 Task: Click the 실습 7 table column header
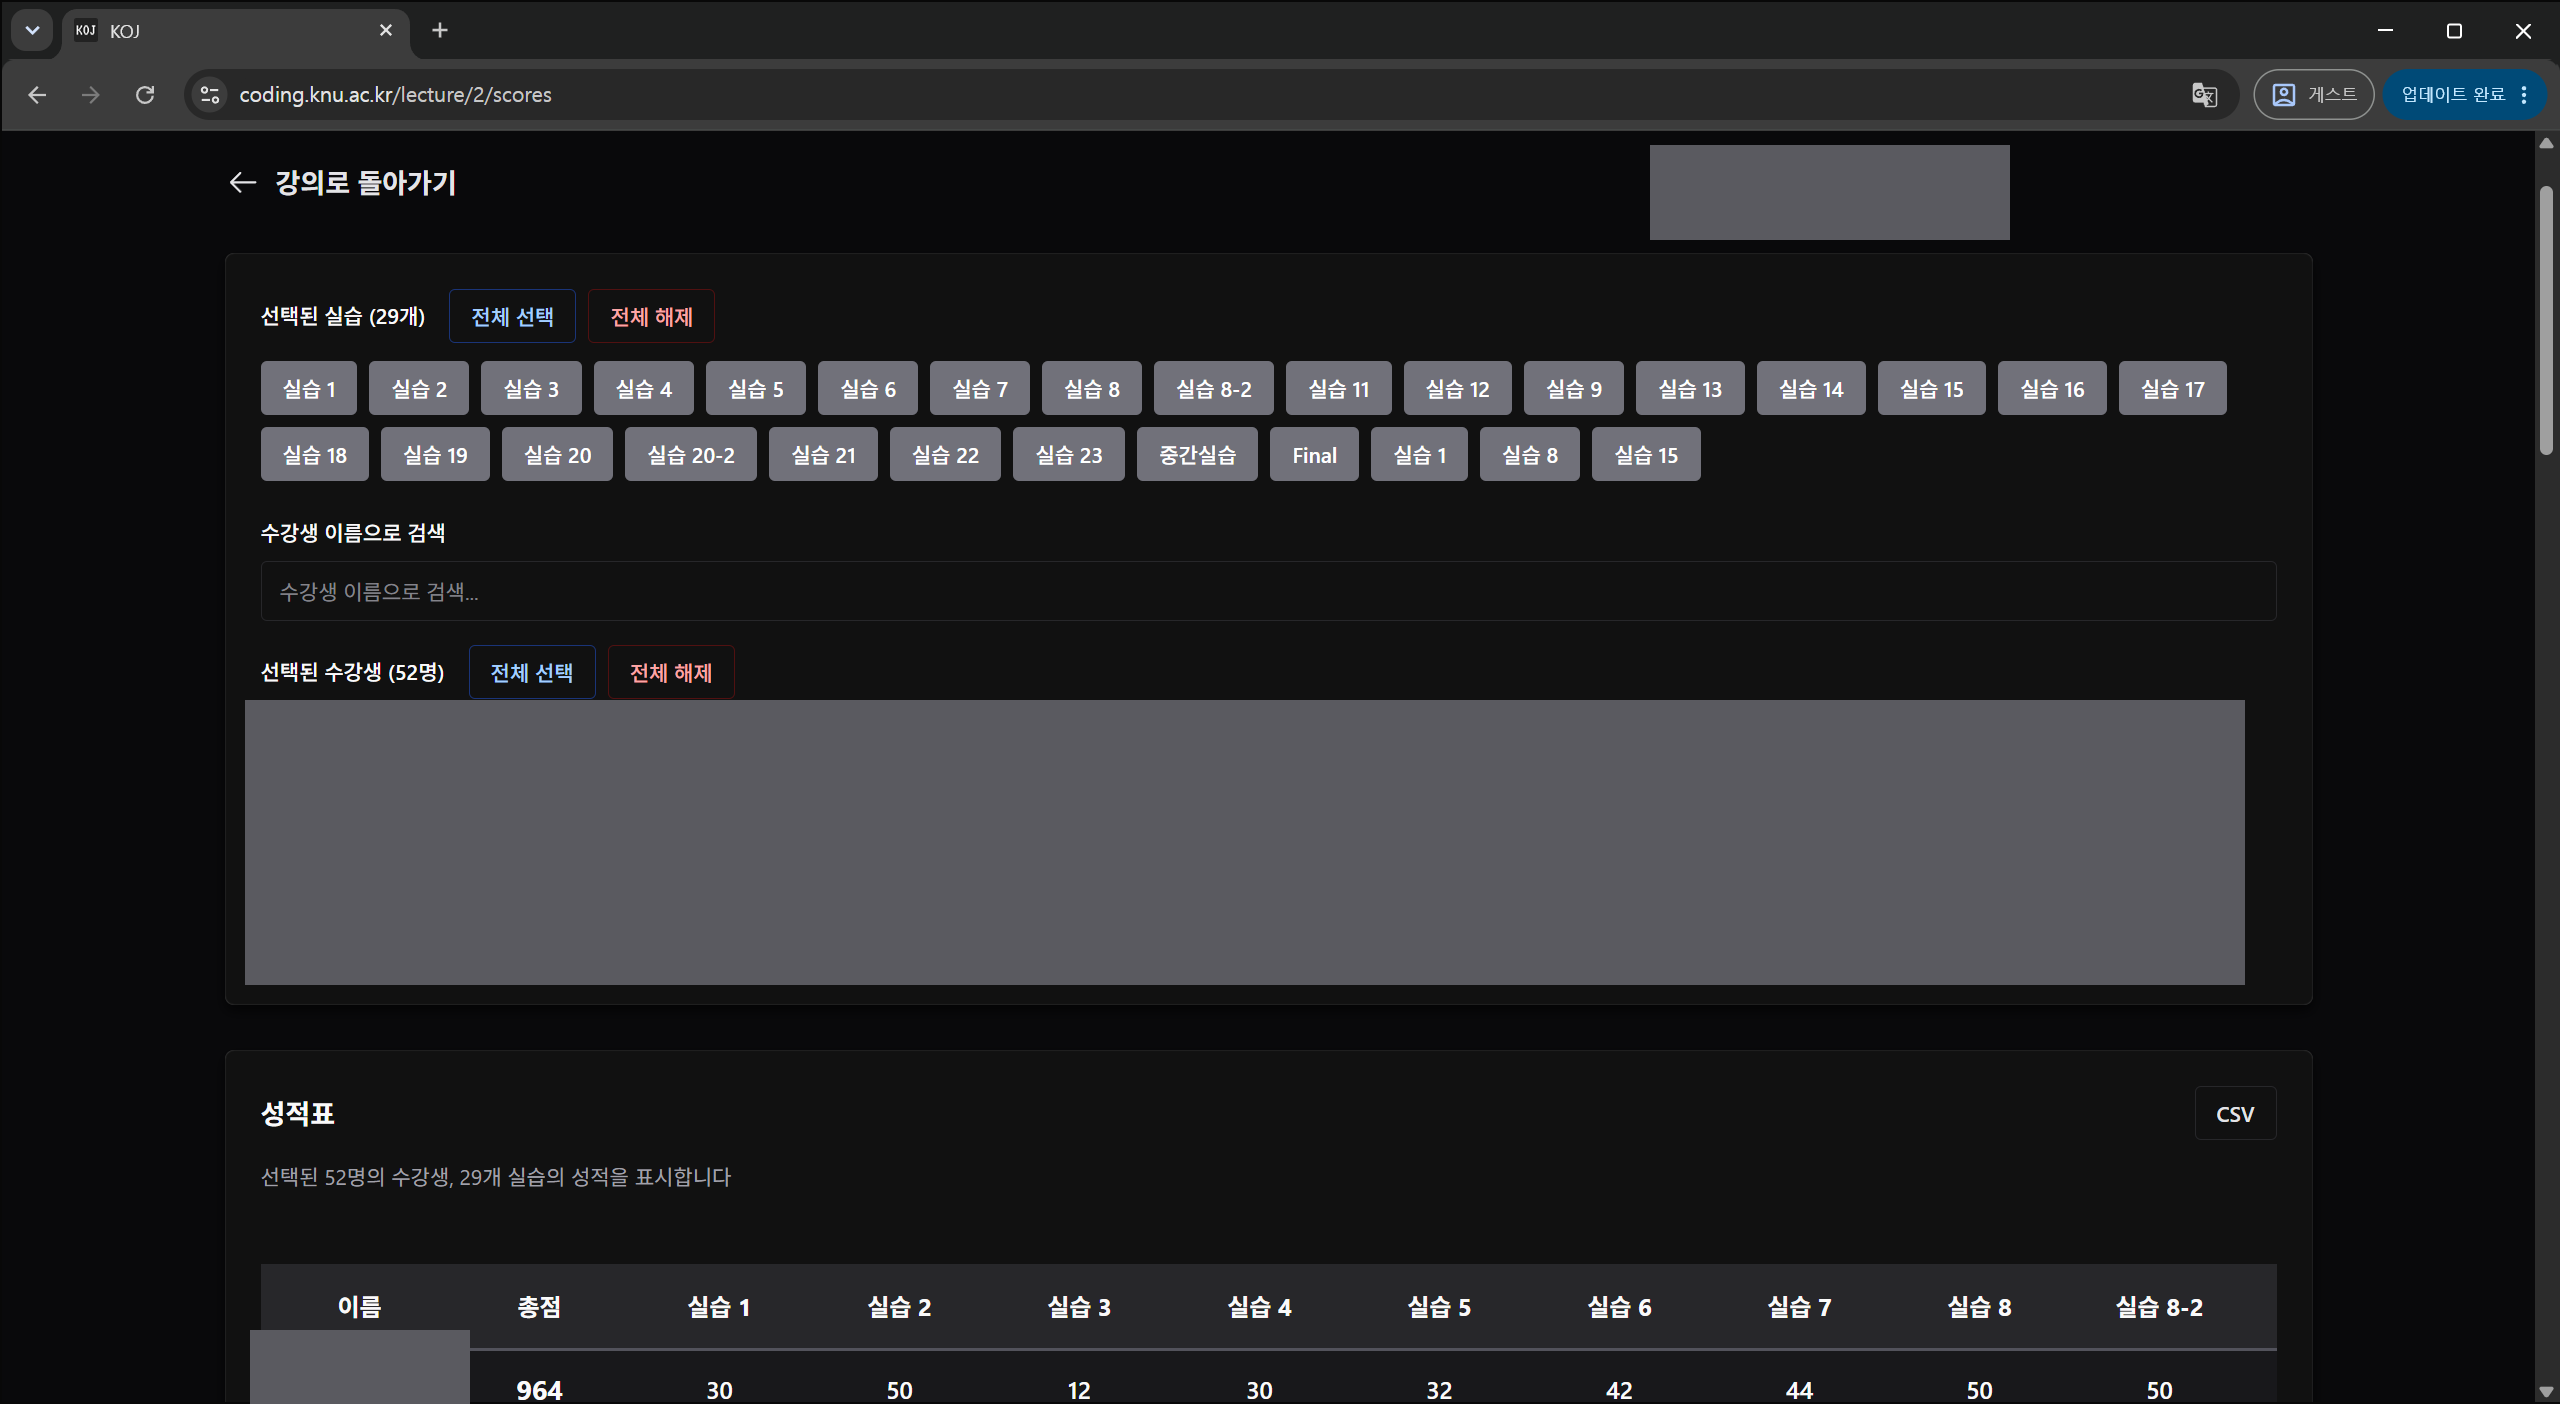click(x=1799, y=1307)
